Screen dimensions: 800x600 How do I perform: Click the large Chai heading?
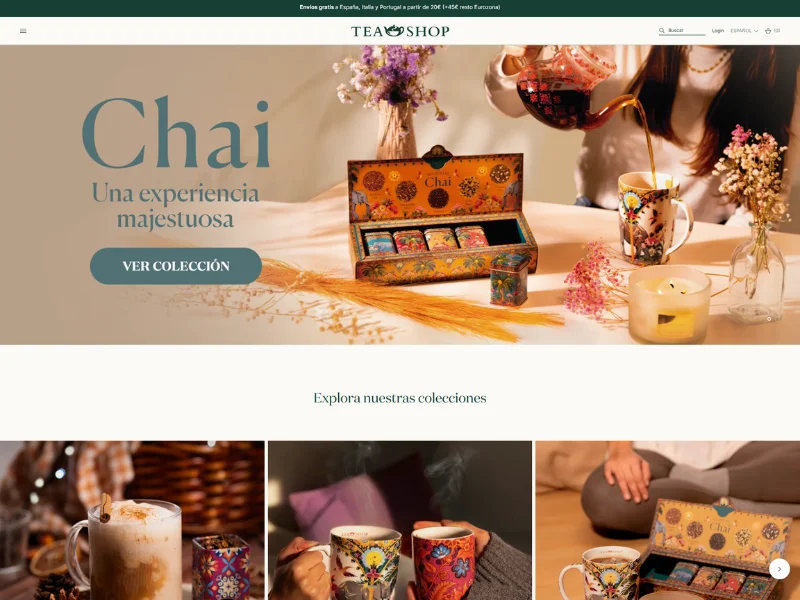tap(176, 133)
